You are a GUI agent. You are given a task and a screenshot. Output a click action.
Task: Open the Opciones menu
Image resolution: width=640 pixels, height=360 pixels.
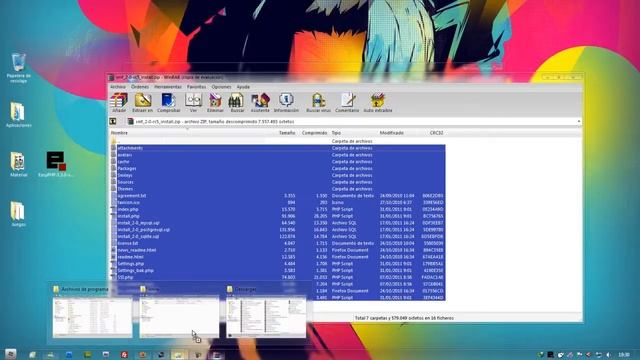tap(221, 87)
